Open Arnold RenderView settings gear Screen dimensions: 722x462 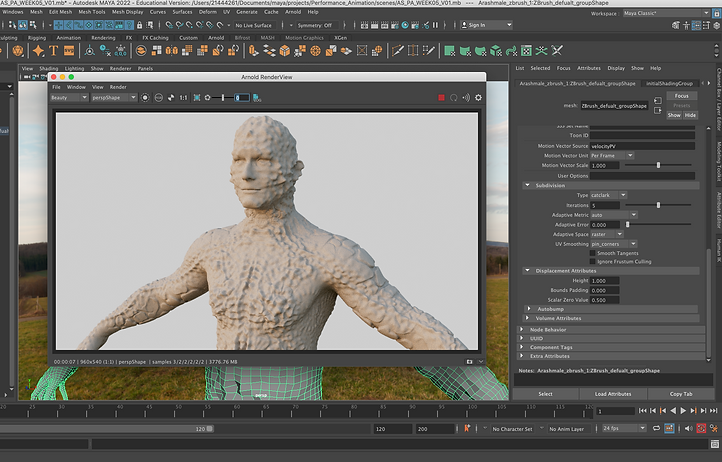478,98
